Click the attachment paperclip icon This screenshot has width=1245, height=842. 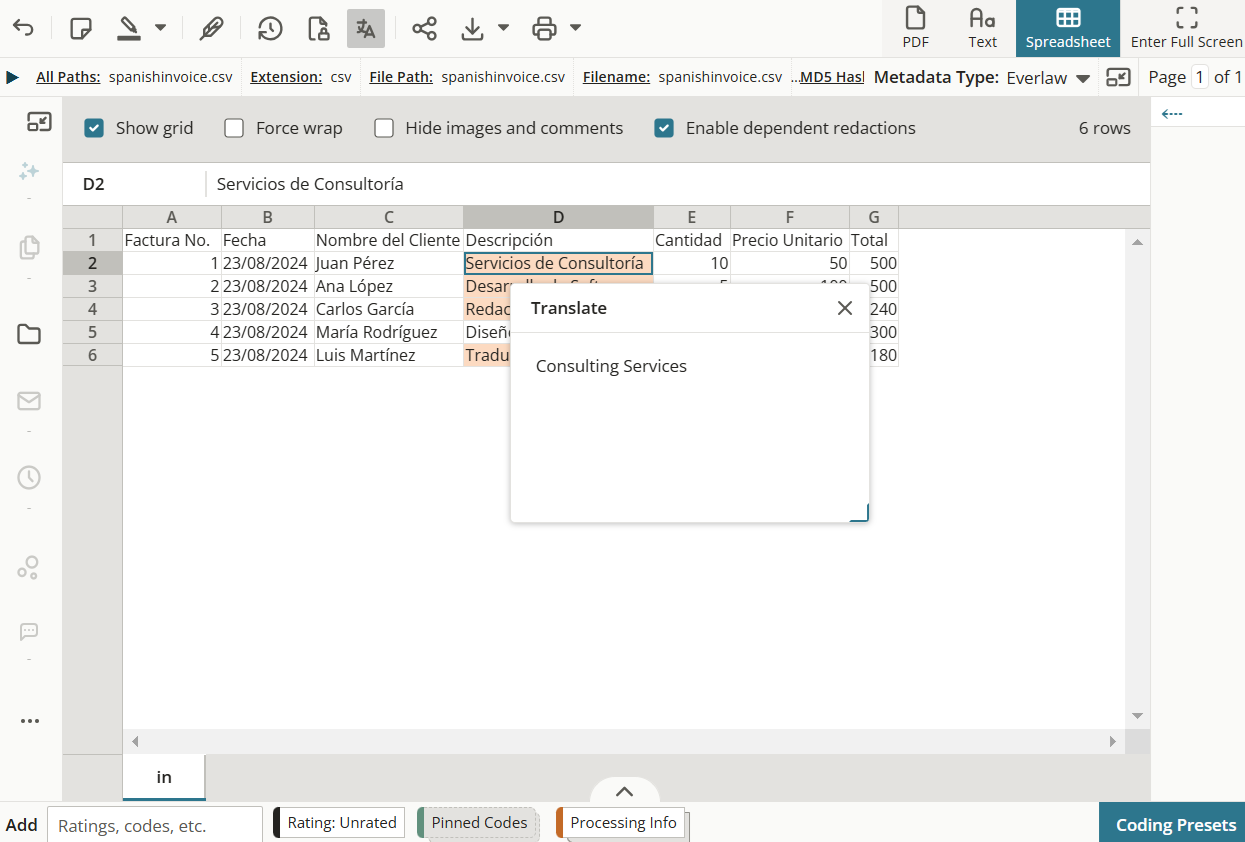[211, 29]
